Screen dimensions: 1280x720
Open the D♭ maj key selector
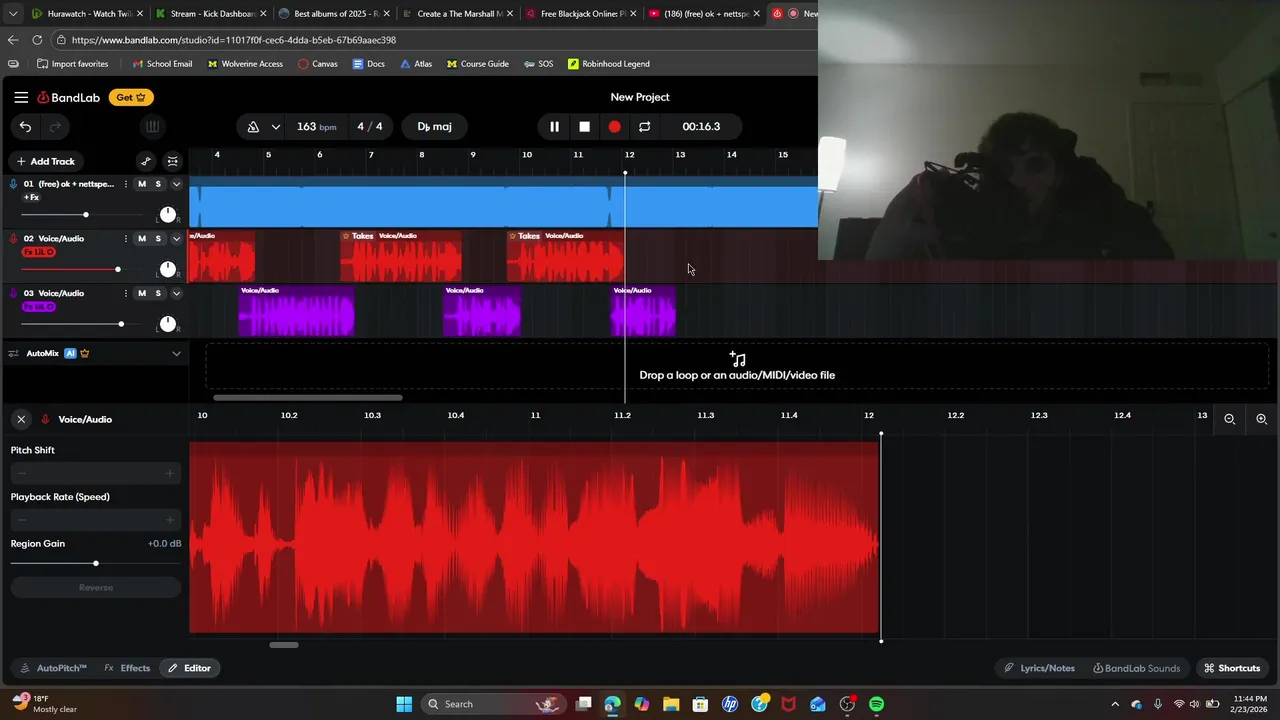[434, 127]
